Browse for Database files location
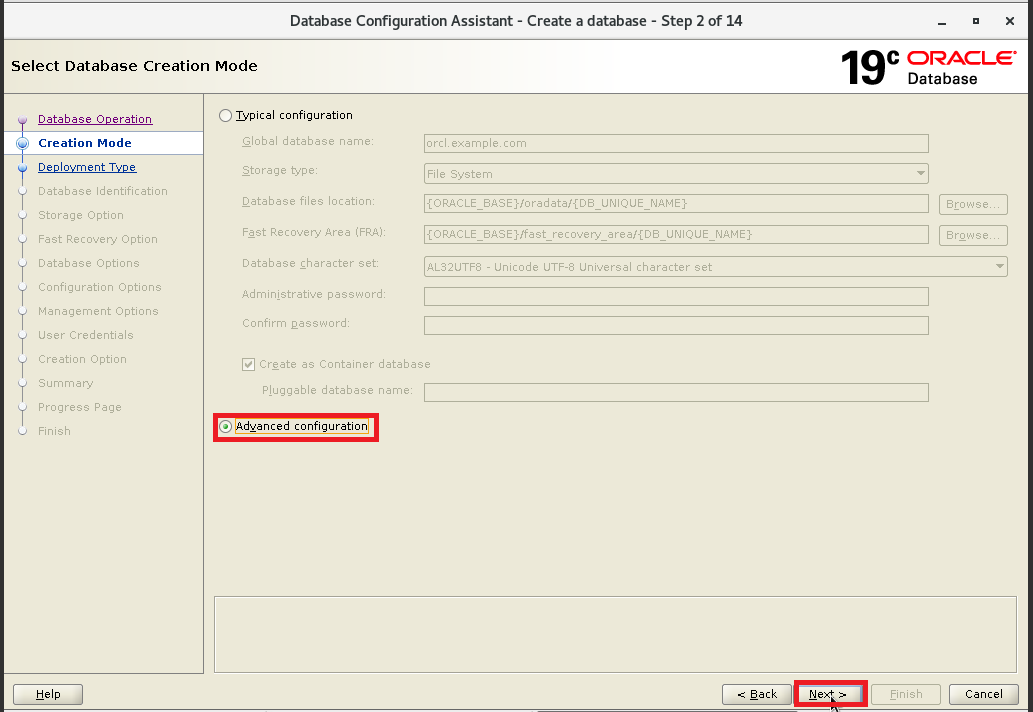Screen dimensions: 1033x712 click(x=973, y=204)
